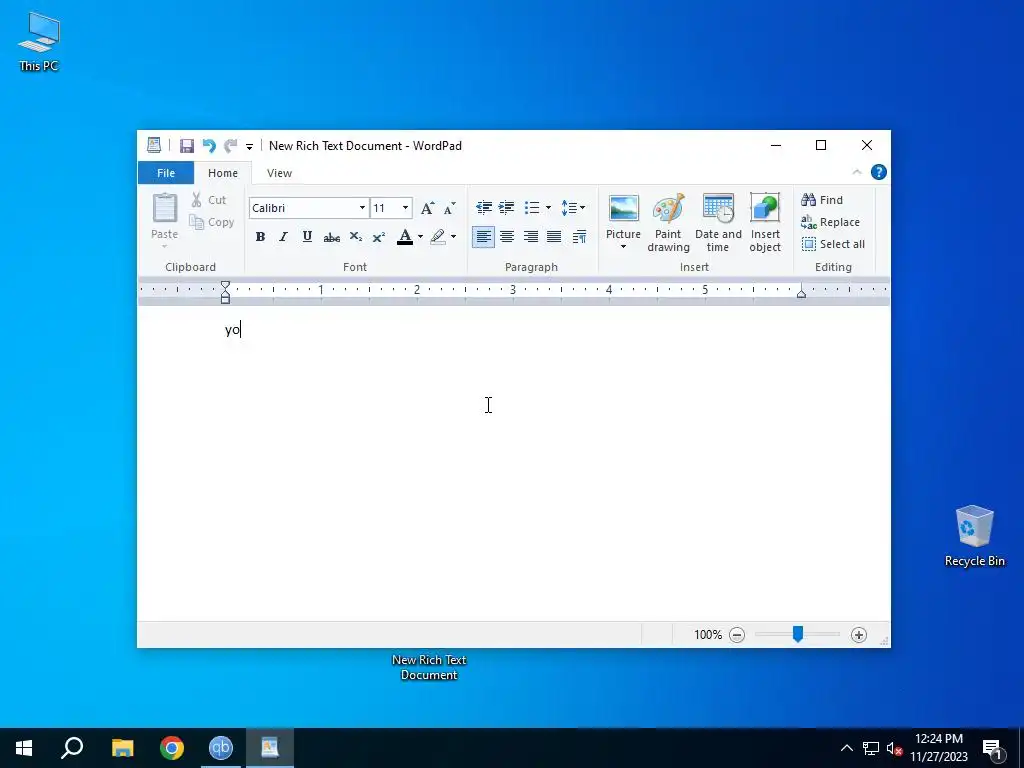Align text right
The image size is (1024, 768).
(531, 236)
